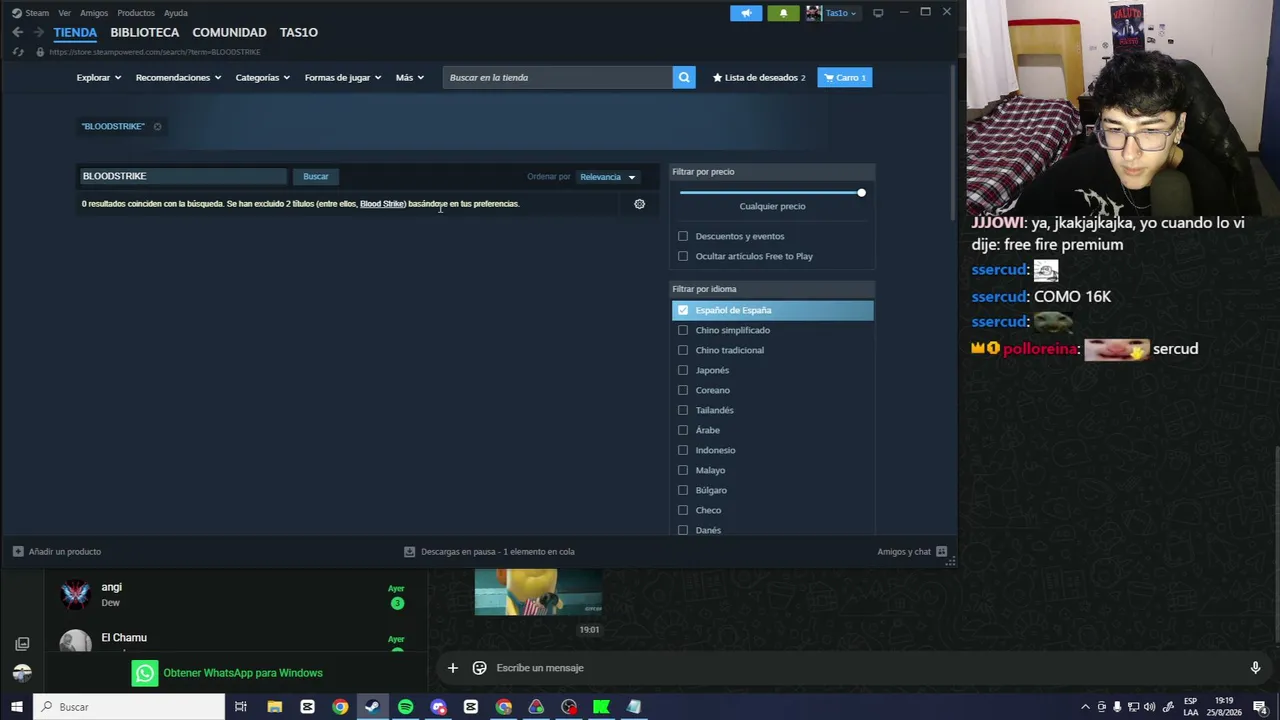Open the emoji picker in WhatsApp

tap(480, 668)
